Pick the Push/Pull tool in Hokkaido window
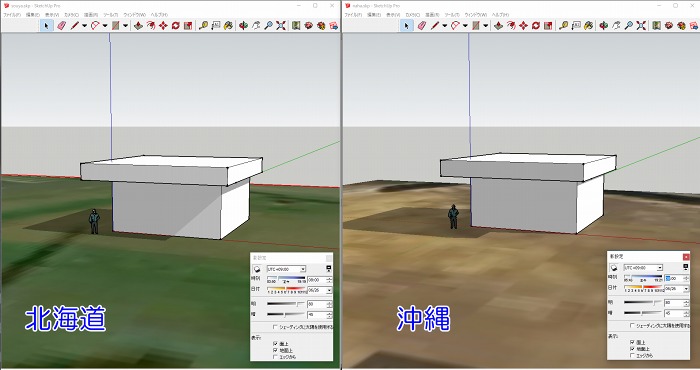The height and width of the screenshot is (370, 700). coord(138,26)
